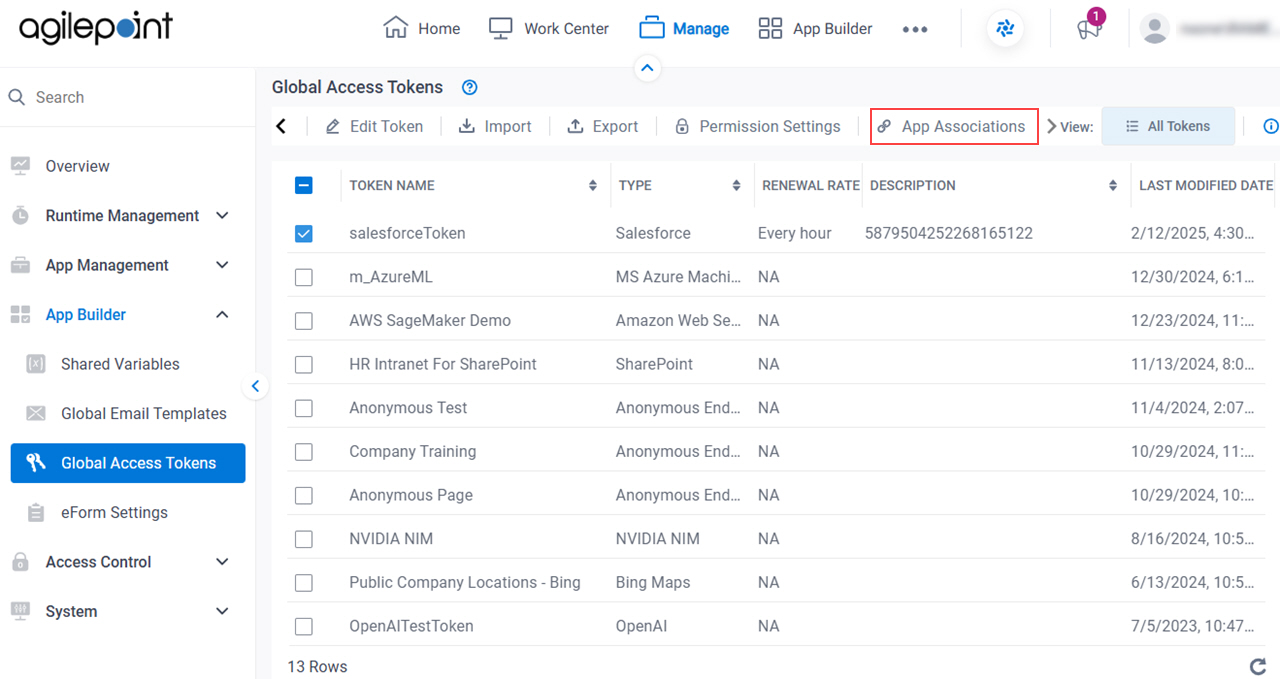Click the 13 Rows count text
The height and width of the screenshot is (679, 1280).
[x=317, y=666]
